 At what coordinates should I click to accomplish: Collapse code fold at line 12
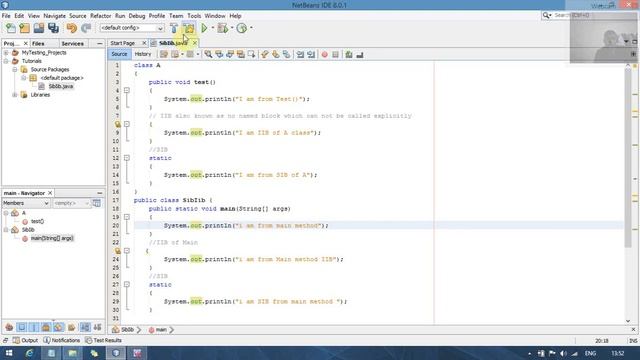point(127,158)
